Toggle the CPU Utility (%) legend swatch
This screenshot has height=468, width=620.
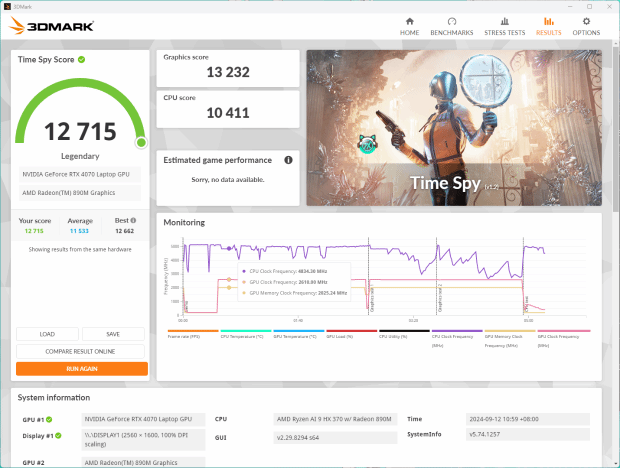404,331
